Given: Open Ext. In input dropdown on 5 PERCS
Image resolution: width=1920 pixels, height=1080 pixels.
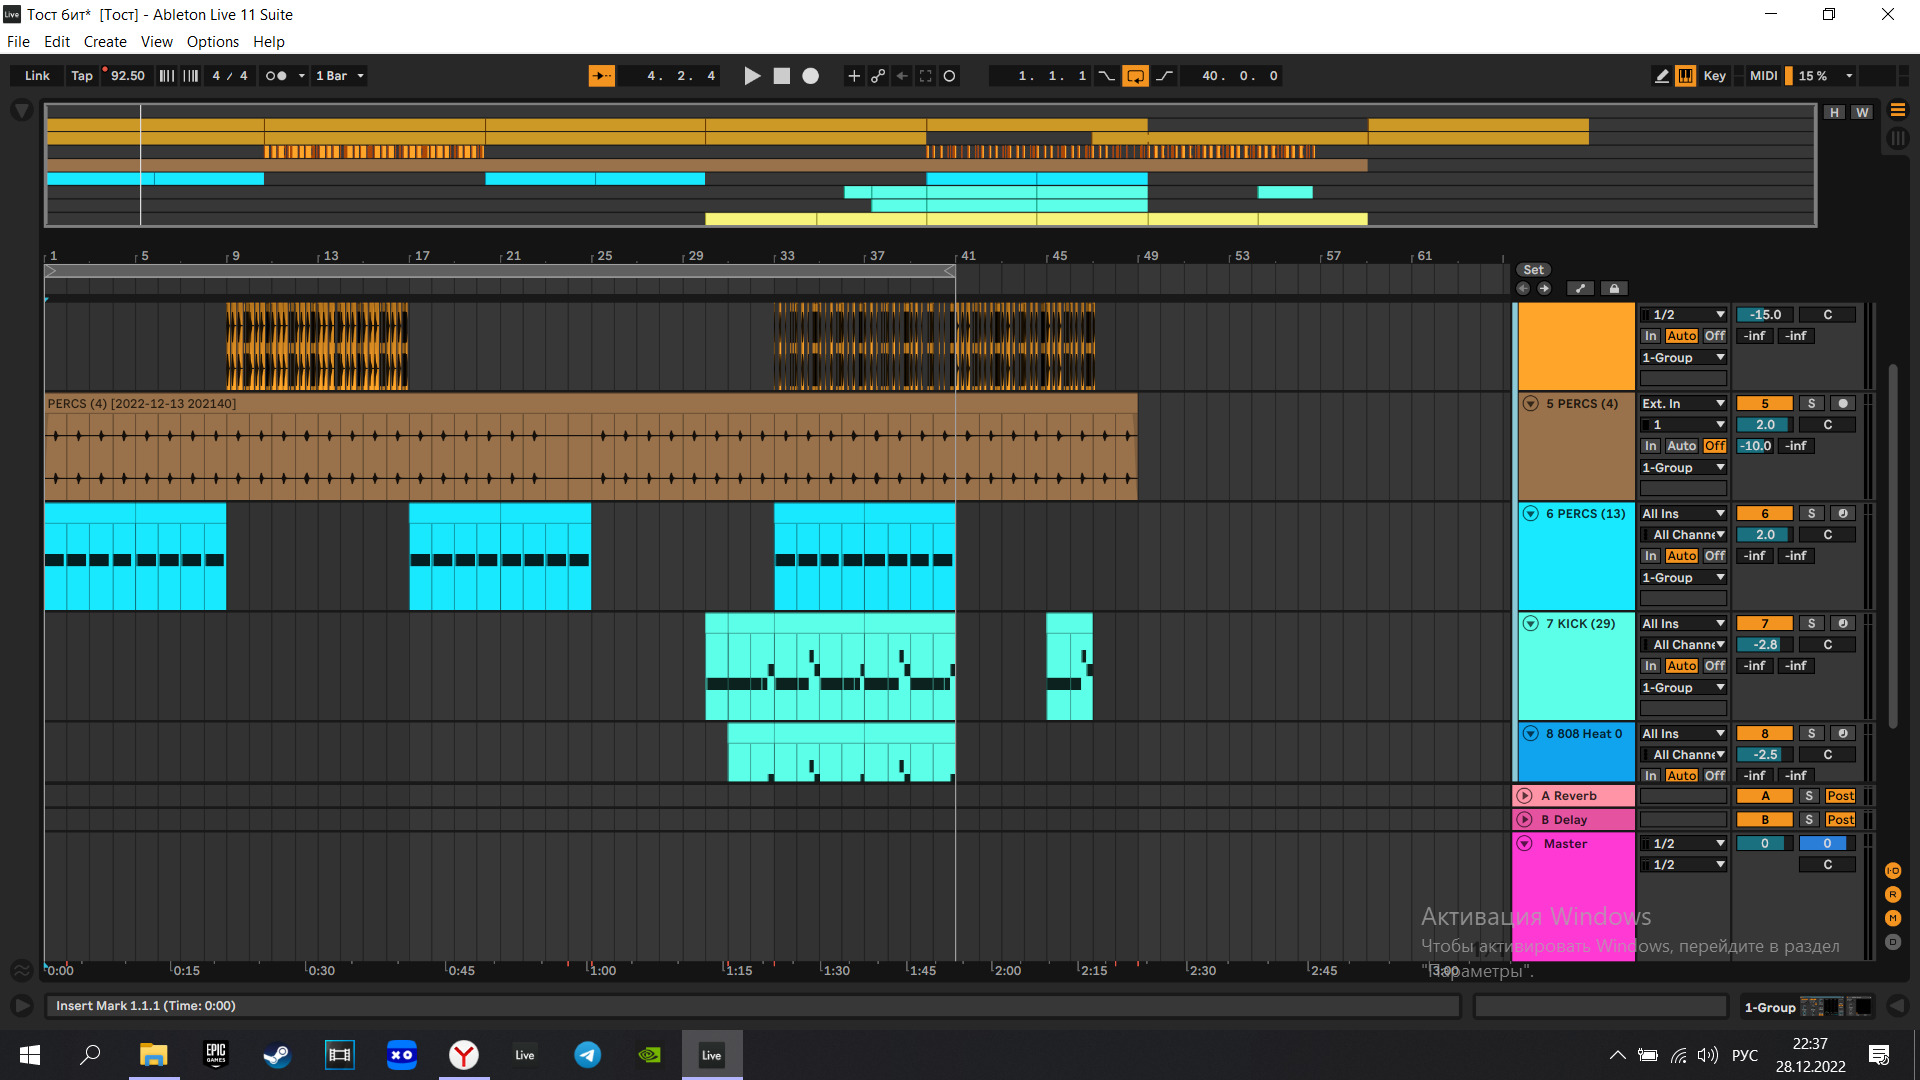Looking at the screenshot, I should tap(1684, 404).
